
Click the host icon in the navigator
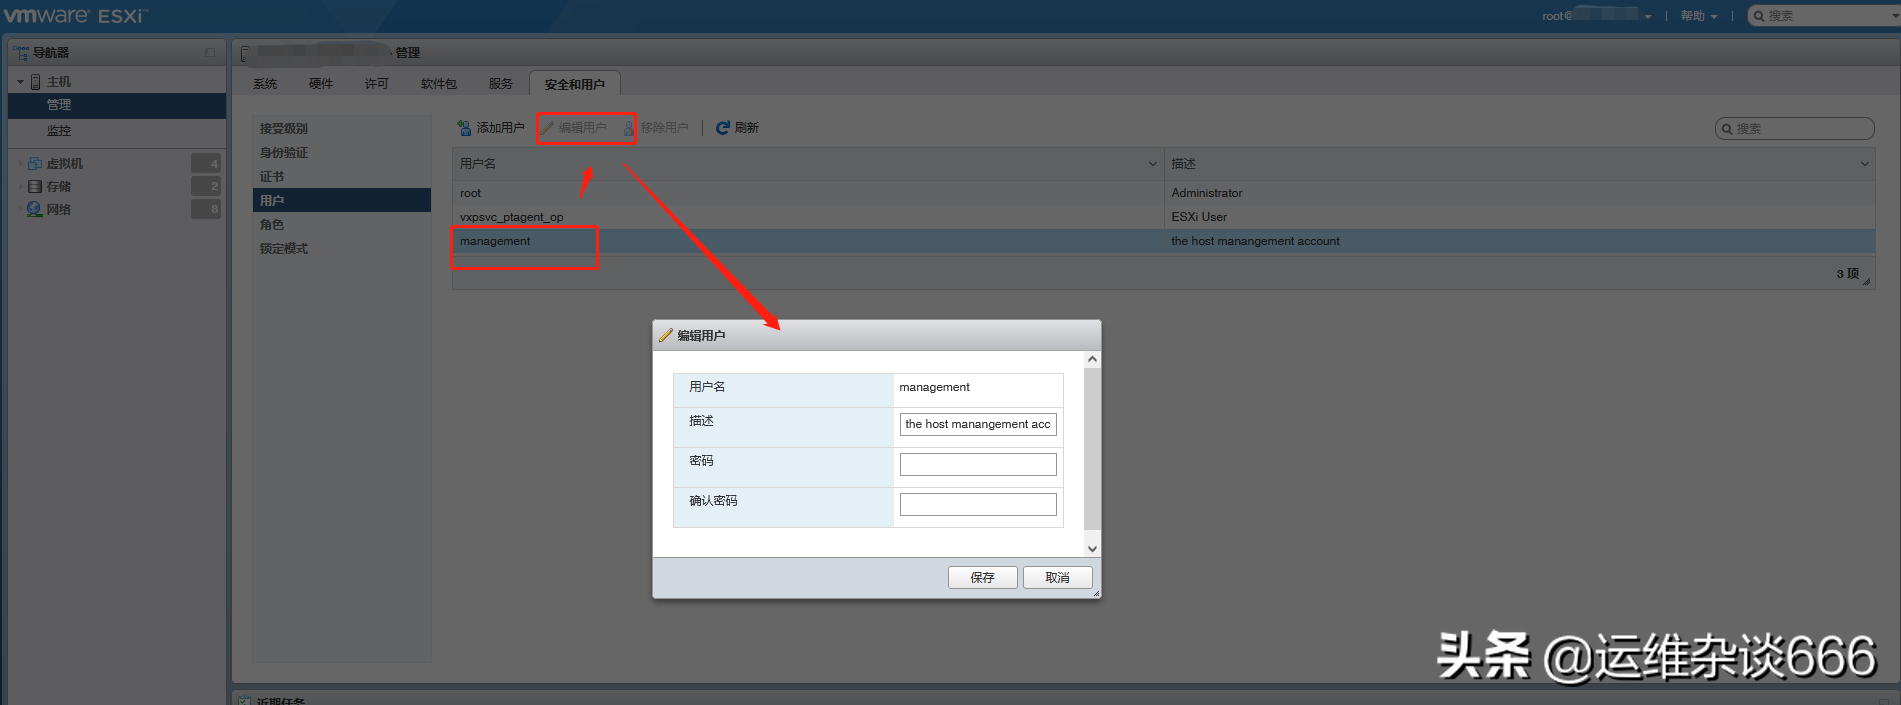(36, 81)
